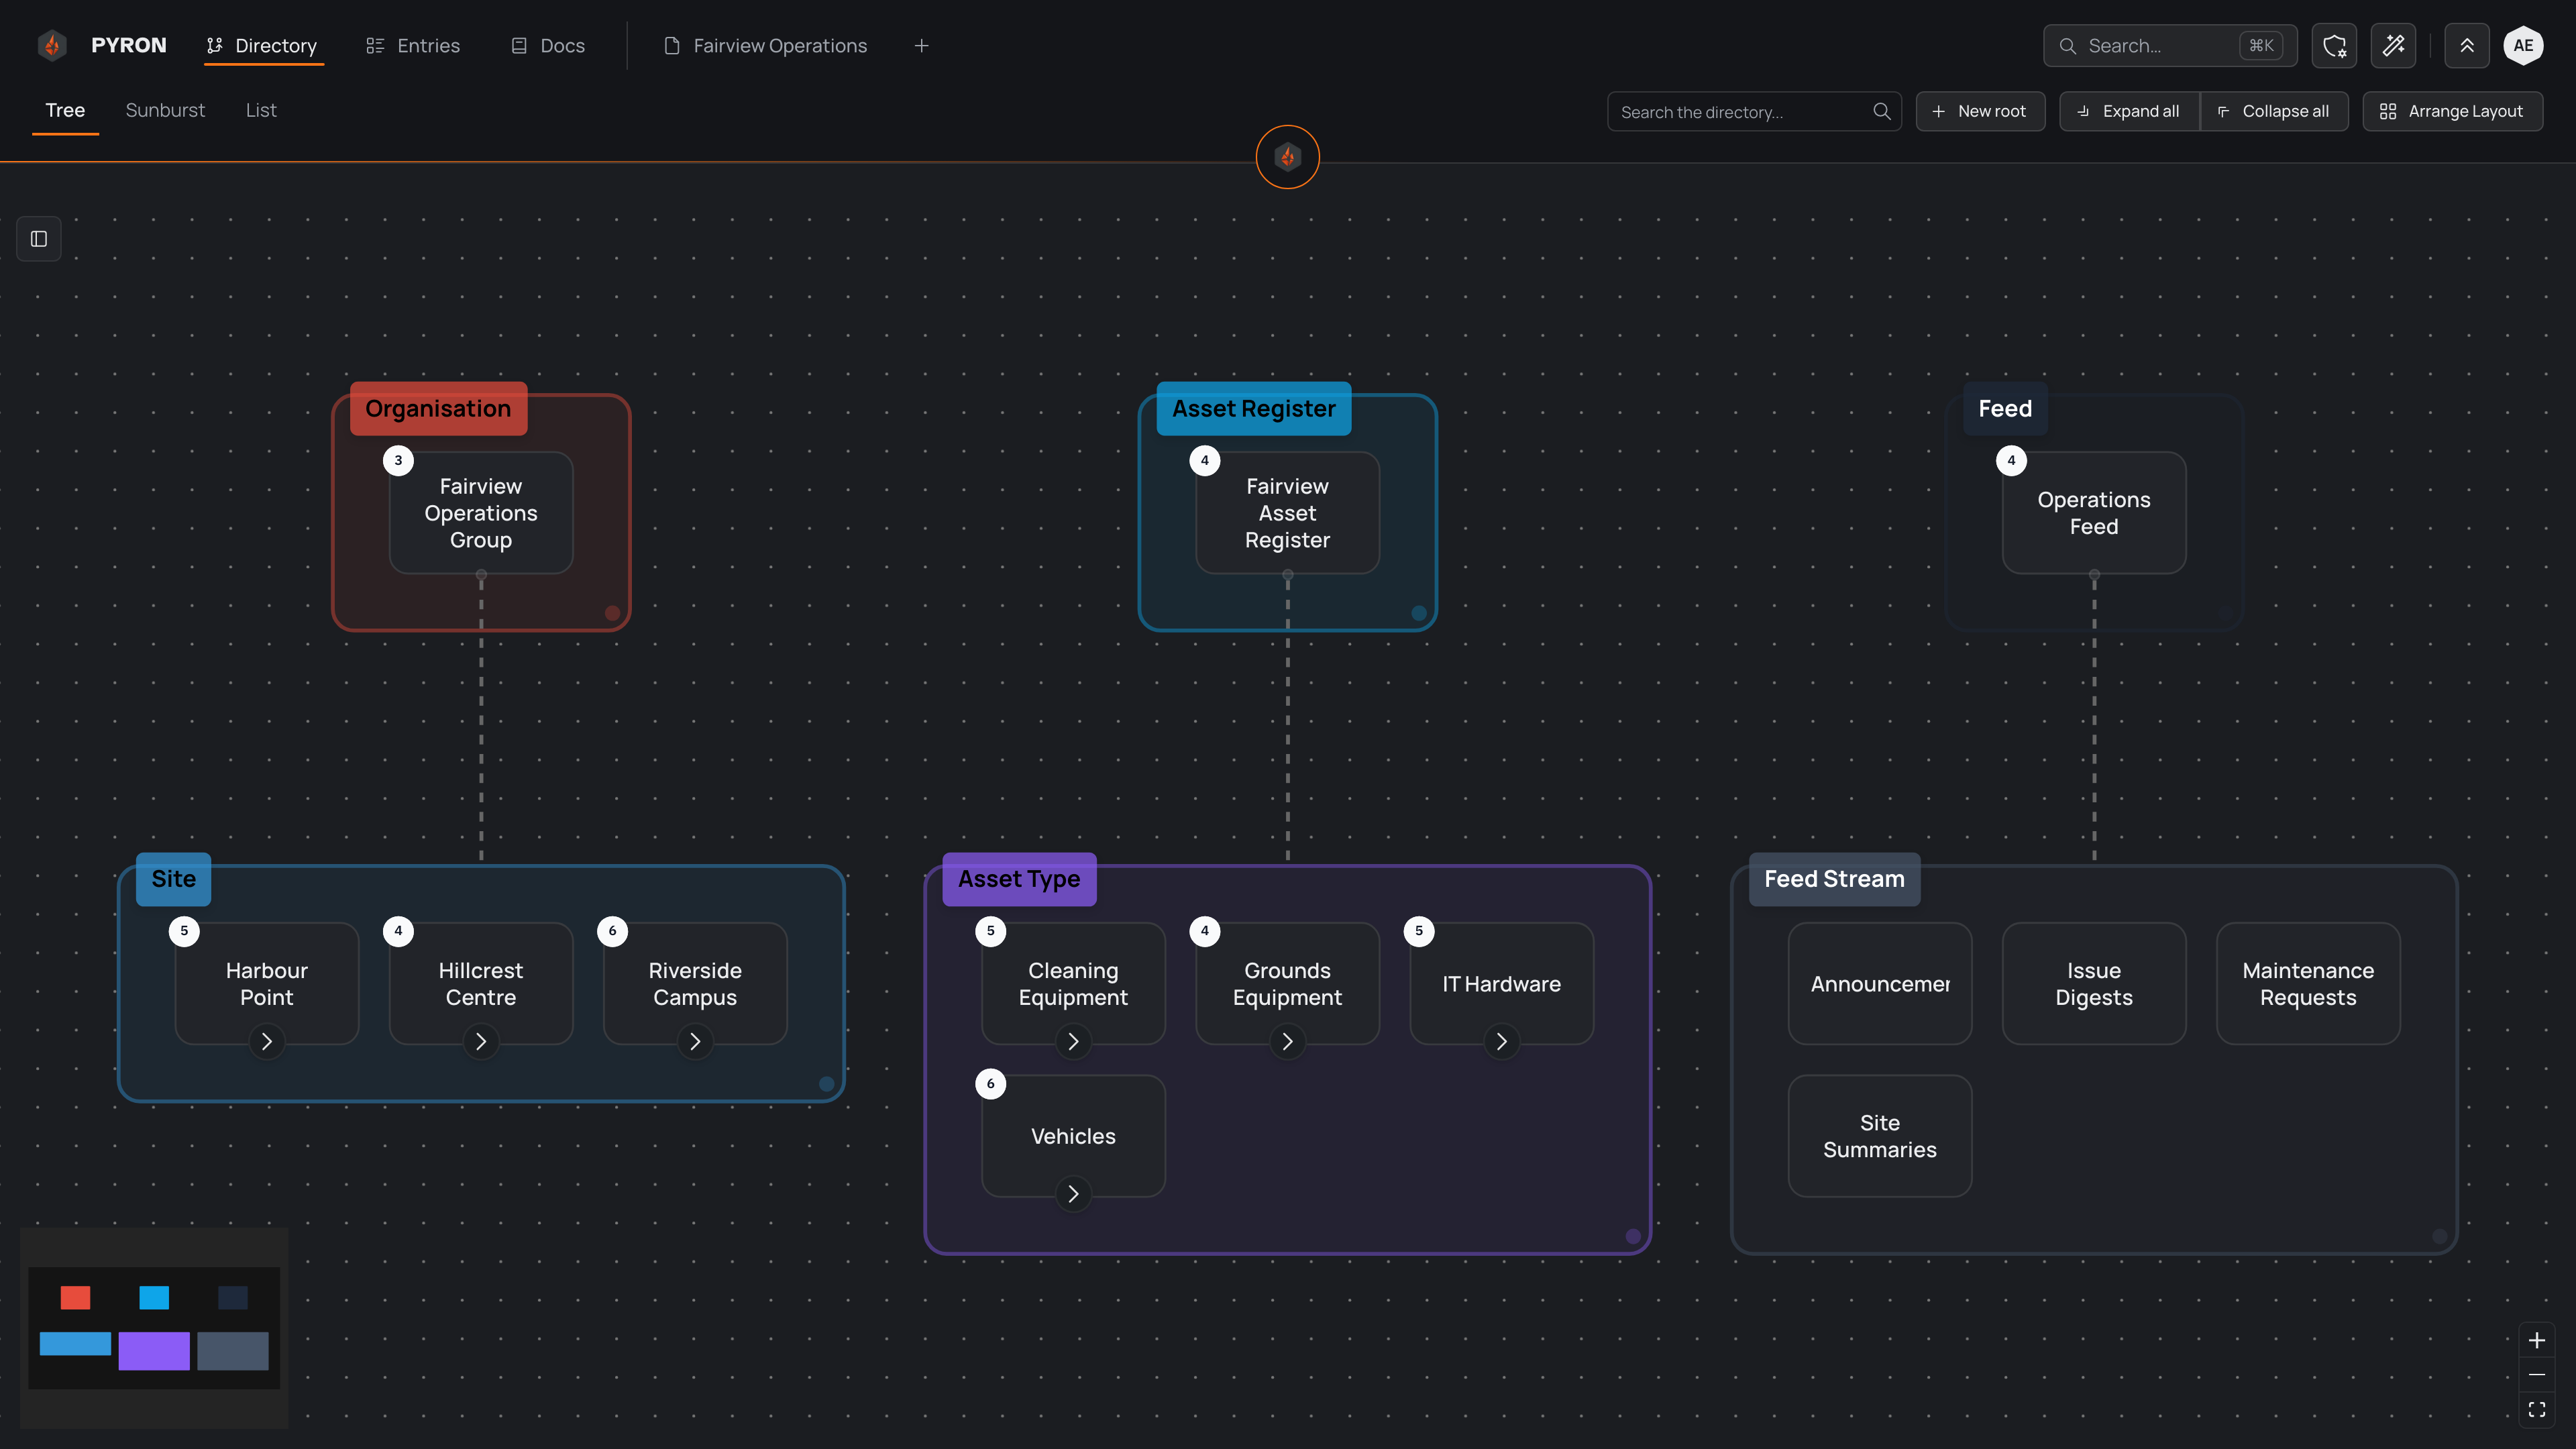Switch to the Sunburst view
Viewport: 2576px width, 1449px height.
tap(165, 110)
